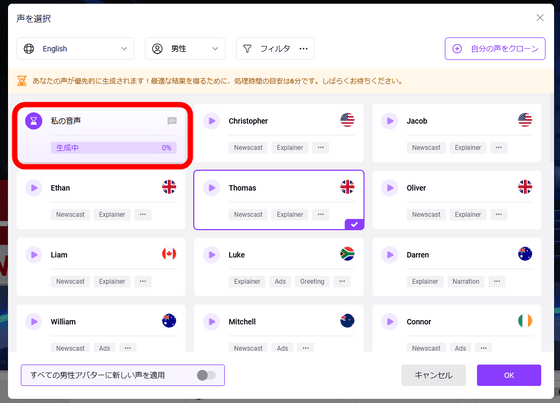Confirm selection with OK button
The image size is (560, 403).
[509, 375]
